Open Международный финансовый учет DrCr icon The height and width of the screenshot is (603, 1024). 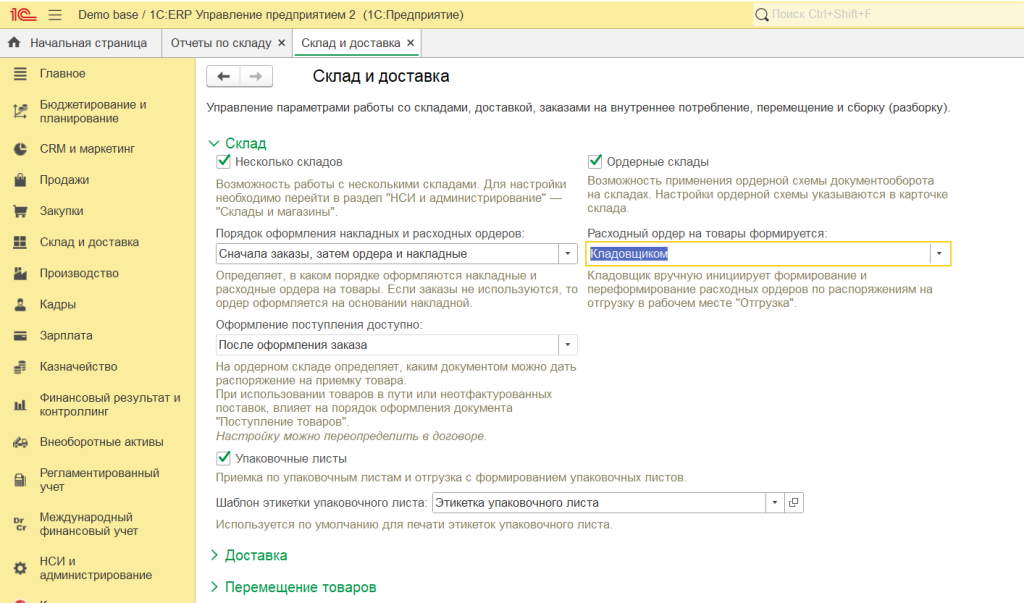point(20,524)
